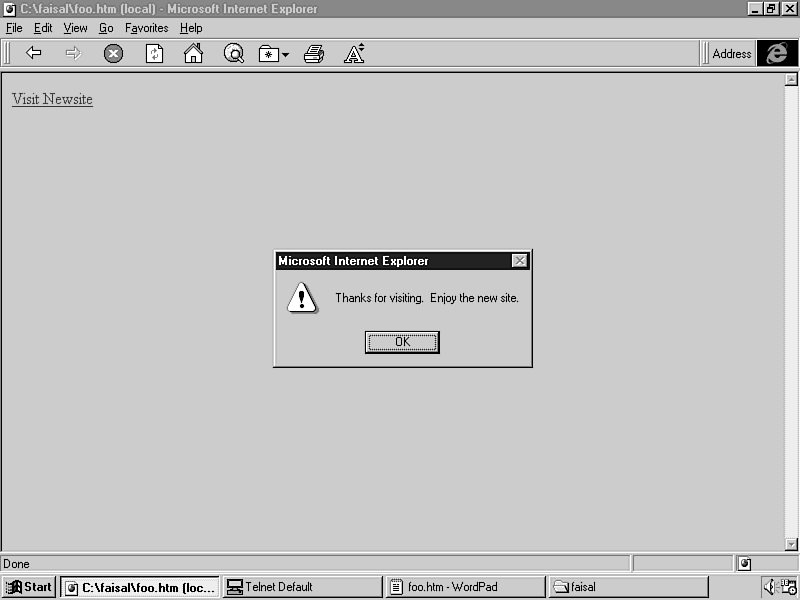
Task: Click the Internet Explorer logo icon
Action: coord(777,53)
